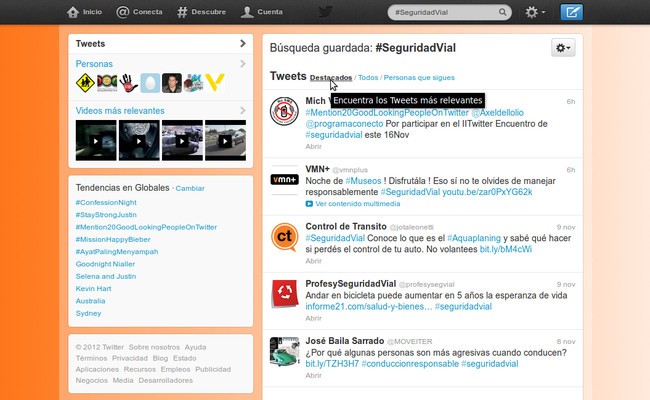Click the yellow V logo avatar
Viewport: 650px width, 400px height.
point(215,83)
